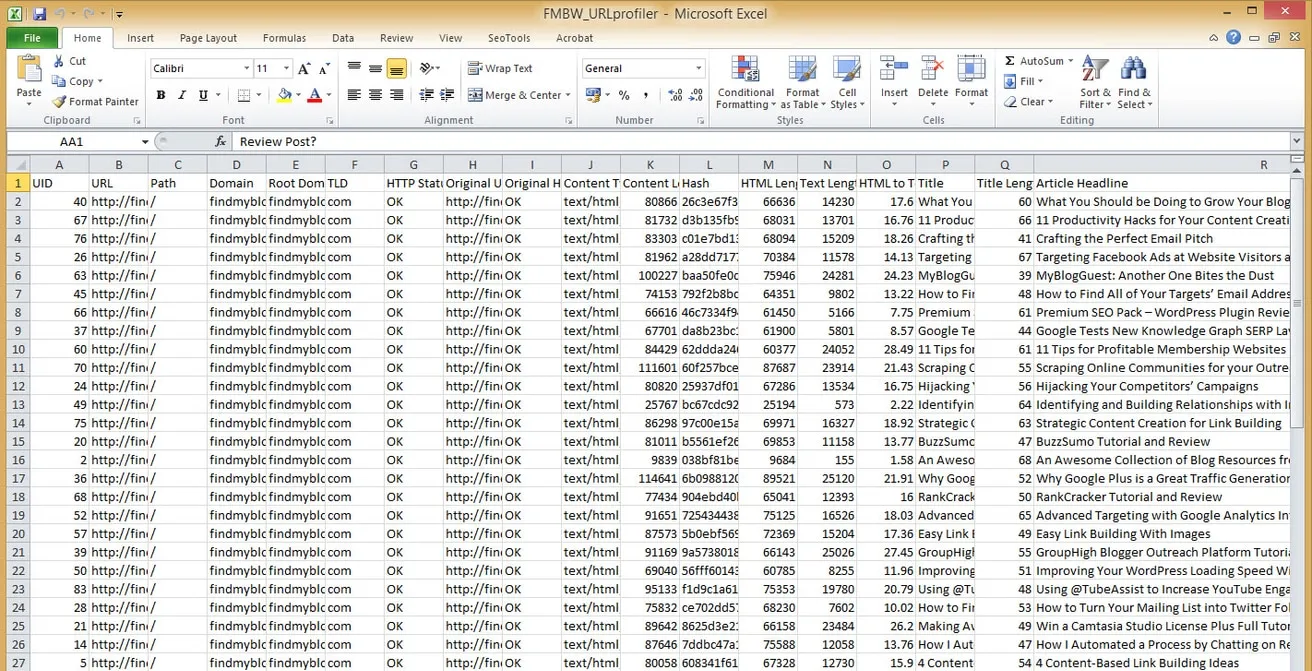Image resolution: width=1312 pixels, height=671 pixels.
Task: Toggle Align Text Left
Action: pyautogui.click(x=354, y=95)
